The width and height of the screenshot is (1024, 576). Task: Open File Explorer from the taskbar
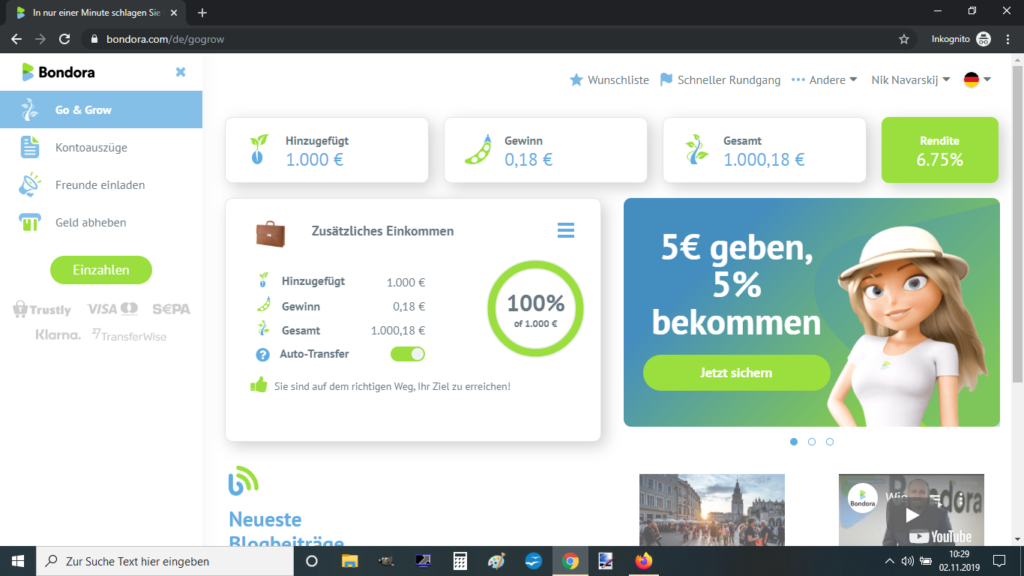click(x=349, y=561)
